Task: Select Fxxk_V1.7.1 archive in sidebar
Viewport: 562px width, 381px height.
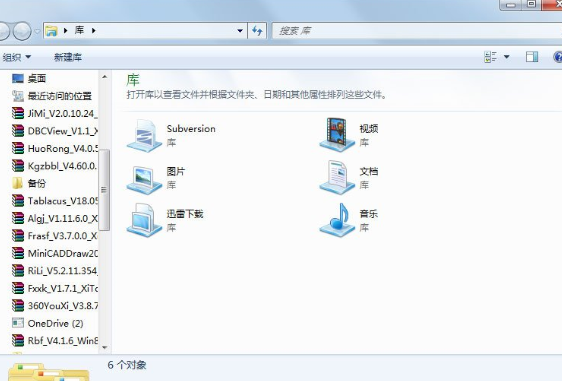Action: (54, 288)
